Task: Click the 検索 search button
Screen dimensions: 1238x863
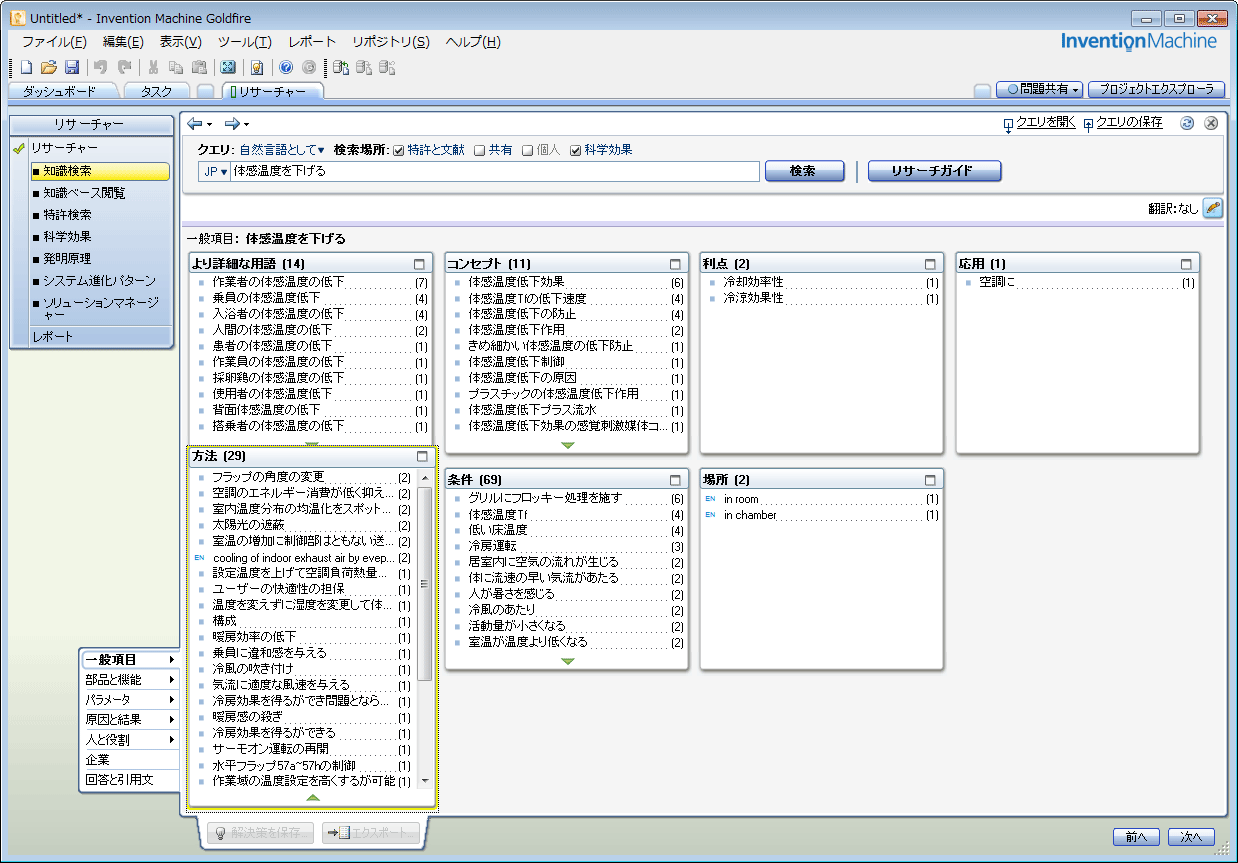Action: [804, 171]
